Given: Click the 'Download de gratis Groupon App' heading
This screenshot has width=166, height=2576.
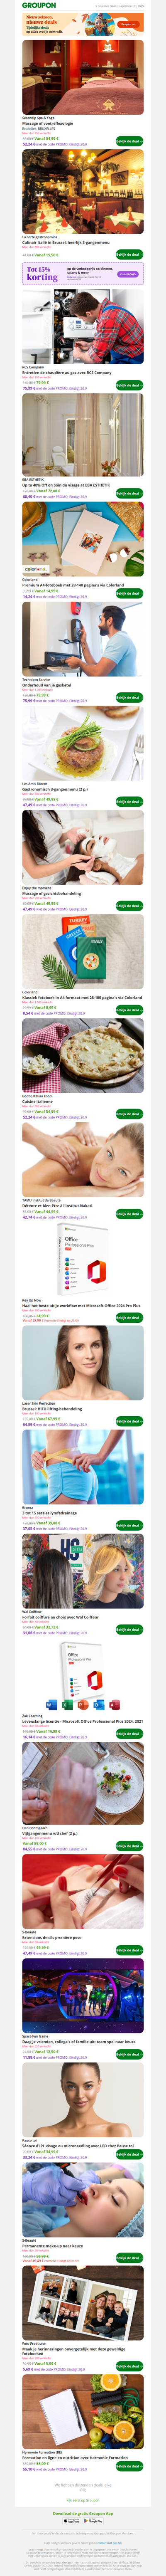Looking at the screenshot, I should click(83, 2512).
